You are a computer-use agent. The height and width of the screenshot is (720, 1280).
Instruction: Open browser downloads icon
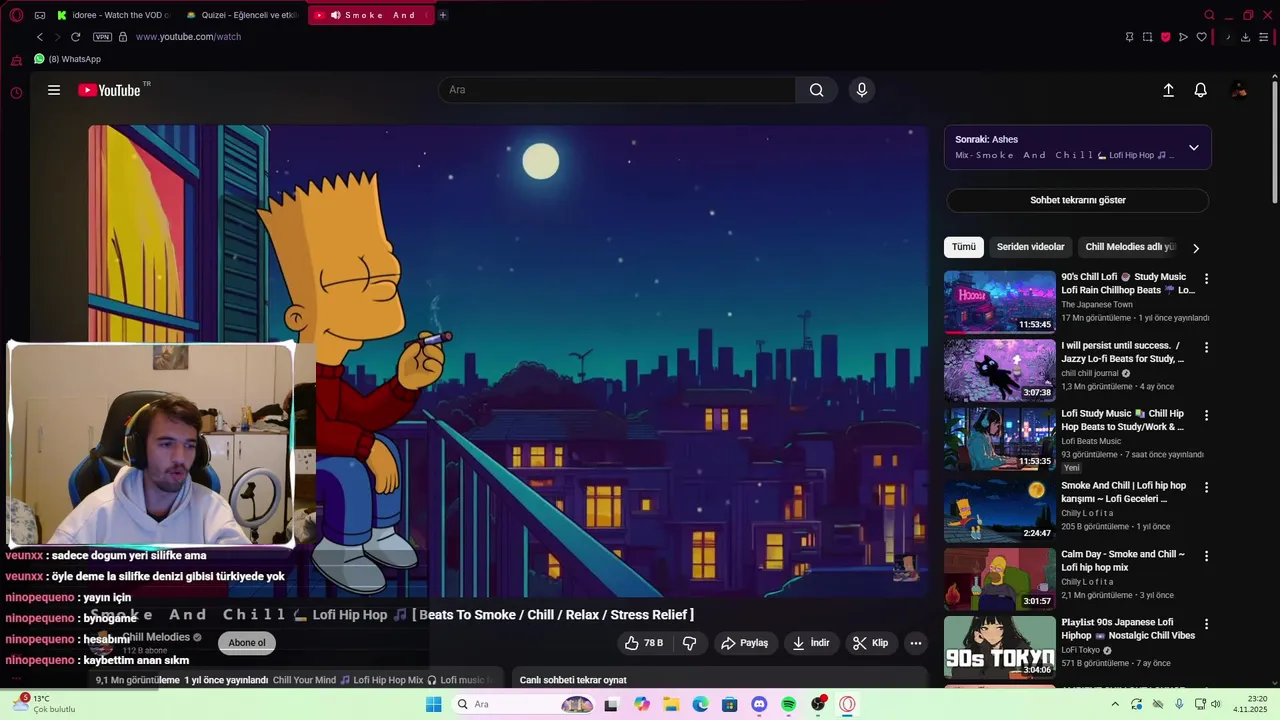(1245, 37)
